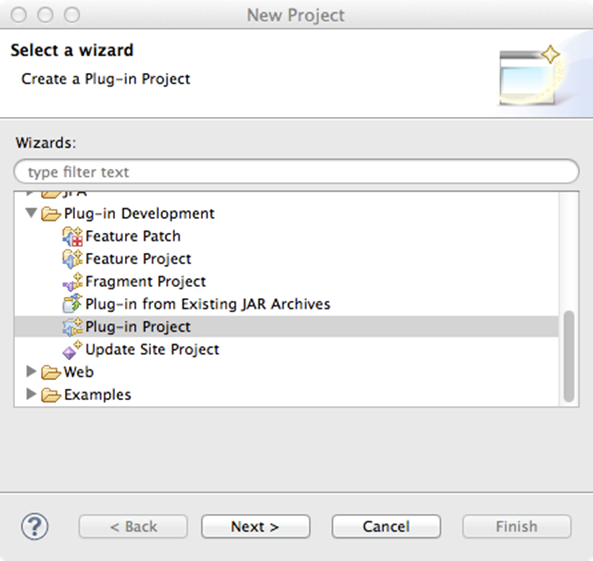Click the wizard list scrollbar thumb
Screen dimensions: 593x561
[568, 356]
